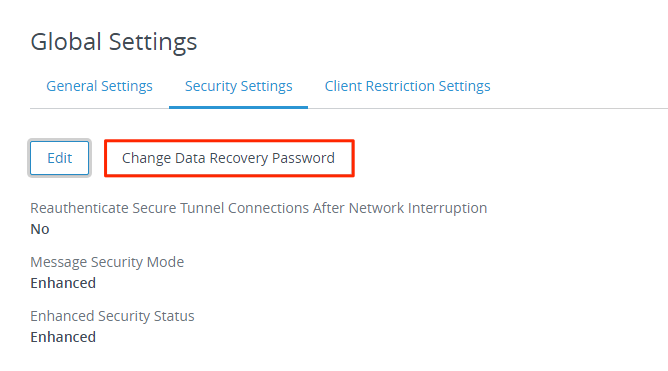Click the Edit button
Screen dimensions: 668x371
60,158
